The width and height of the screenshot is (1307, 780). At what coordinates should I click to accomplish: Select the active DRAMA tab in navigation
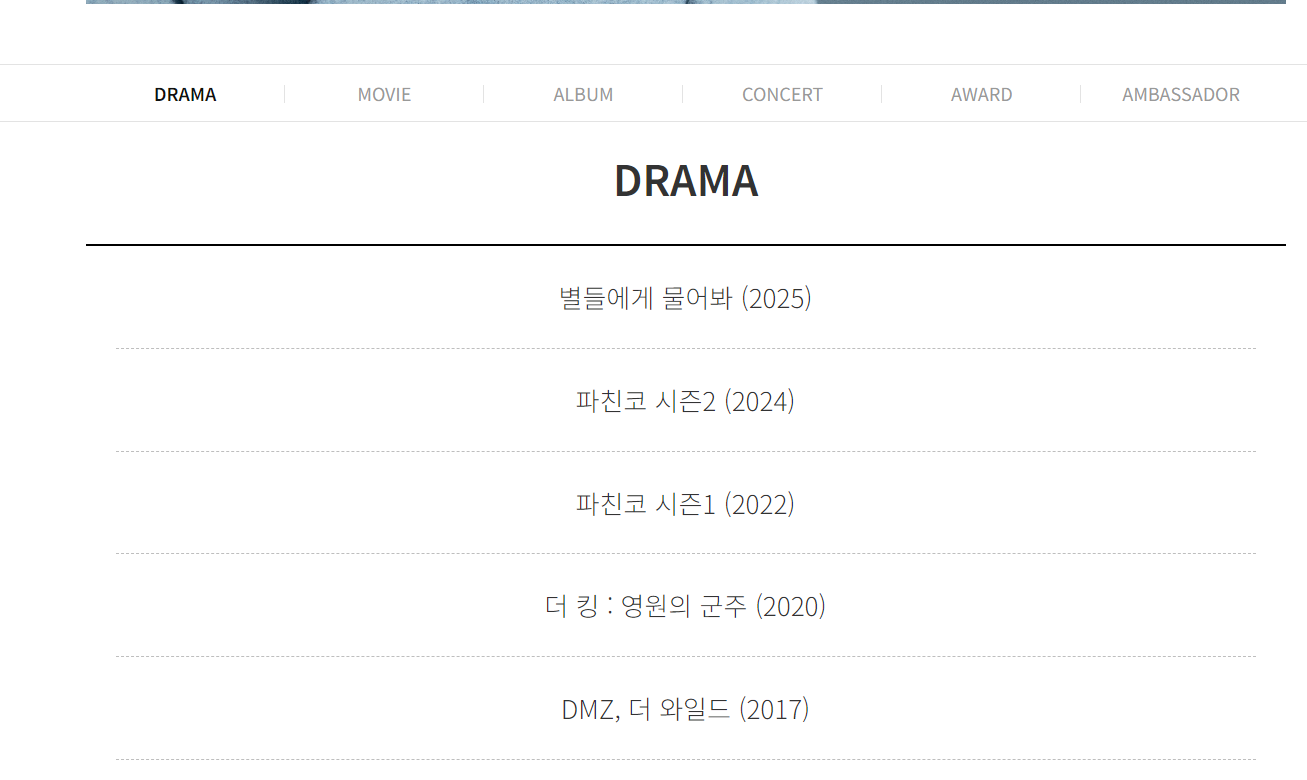pyautogui.click(x=185, y=94)
